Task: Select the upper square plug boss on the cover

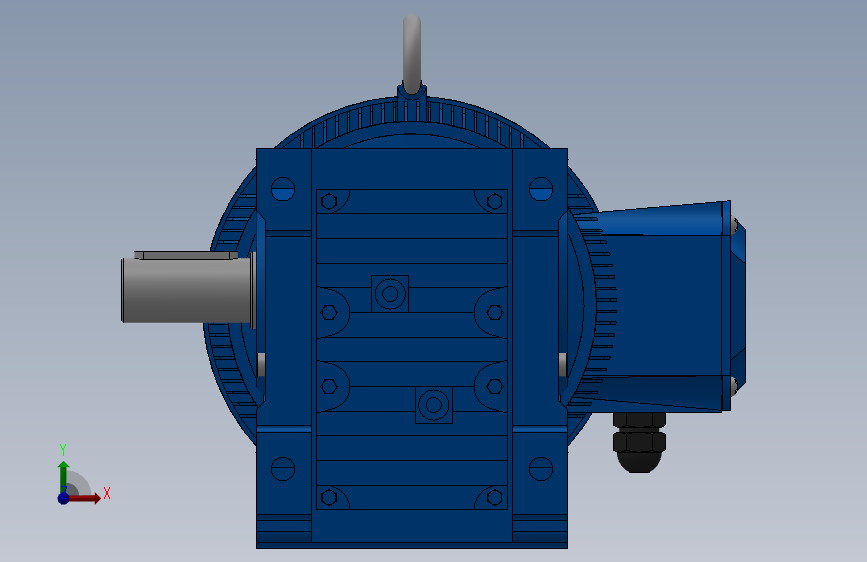Action: click(x=390, y=294)
